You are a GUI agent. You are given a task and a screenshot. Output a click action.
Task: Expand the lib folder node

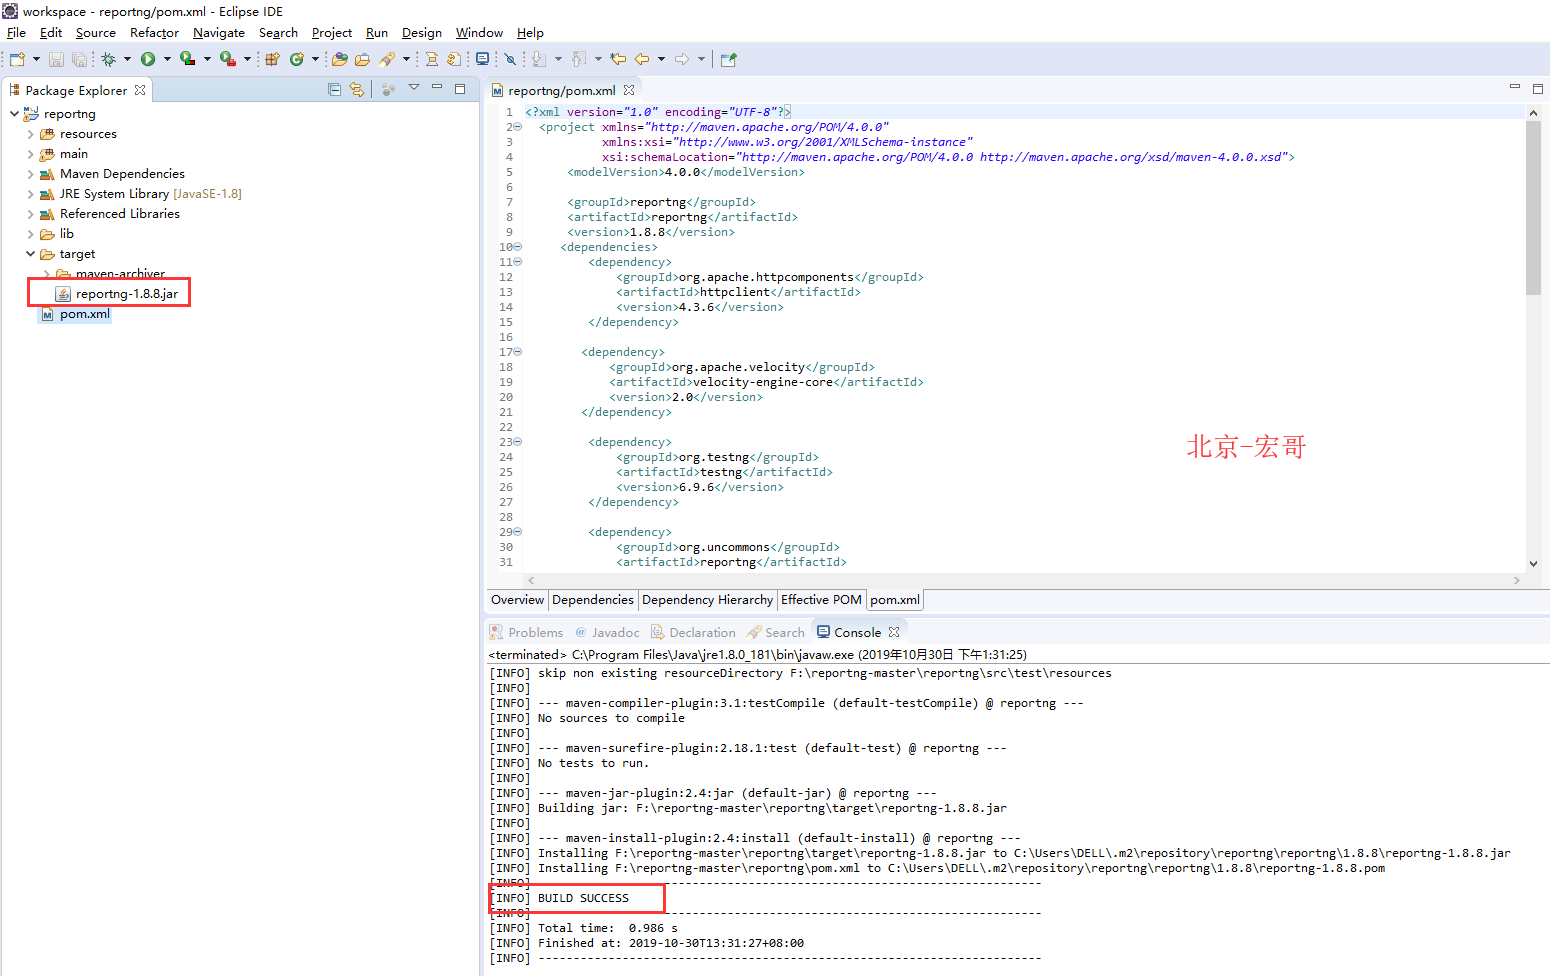point(30,234)
